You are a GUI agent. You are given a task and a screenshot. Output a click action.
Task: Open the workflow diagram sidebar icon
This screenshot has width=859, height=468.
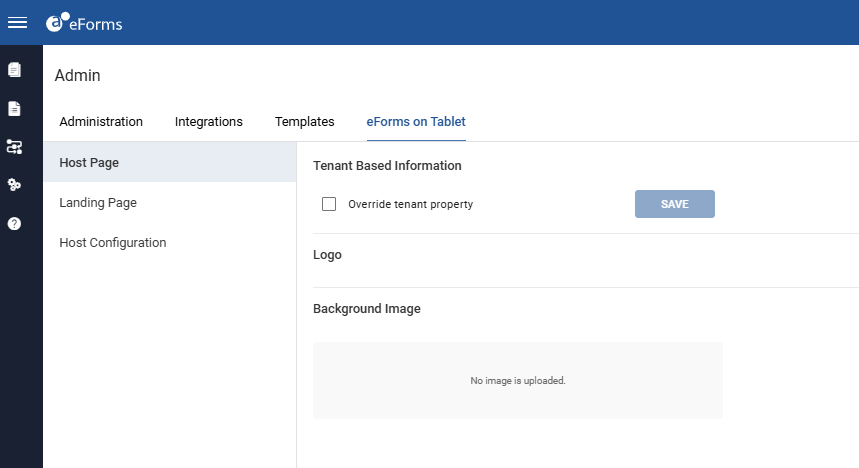coord(14,147)
